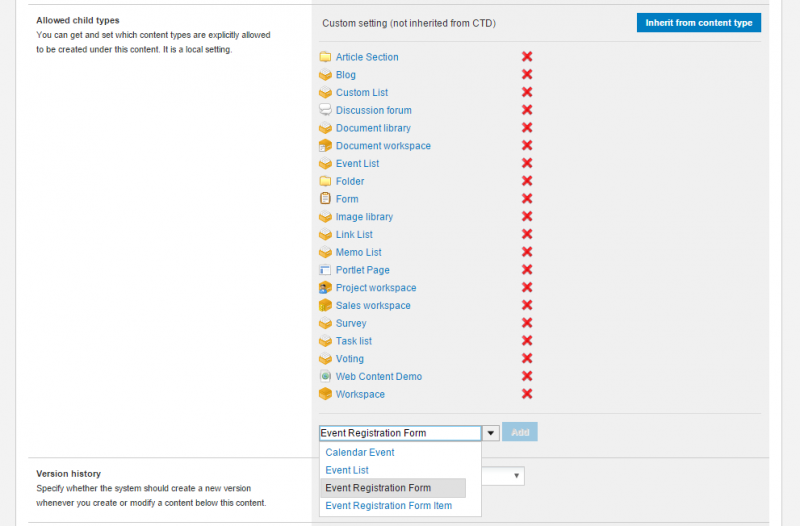Open the Link List link
The image size is (800, 526).
click(354, 235)
